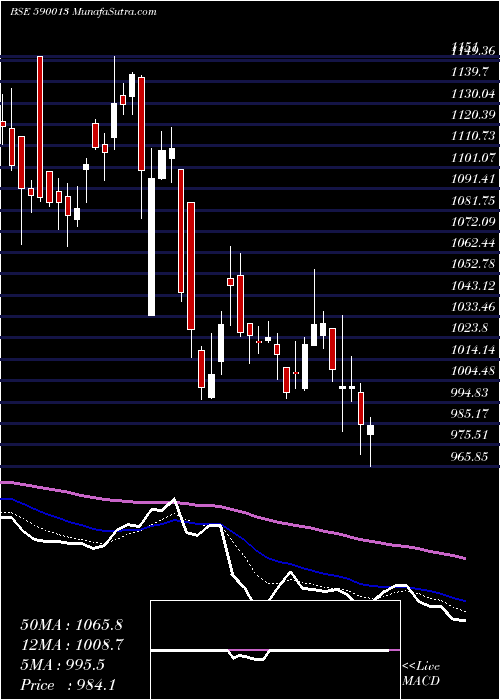Select the 1004.48 price axis label
500x700 pixels.
tap(473, 371)
